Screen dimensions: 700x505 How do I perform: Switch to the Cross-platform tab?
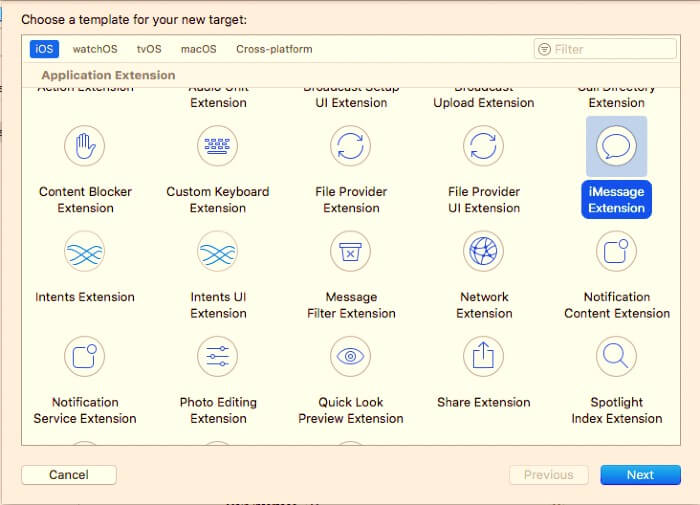click(274, 49)
